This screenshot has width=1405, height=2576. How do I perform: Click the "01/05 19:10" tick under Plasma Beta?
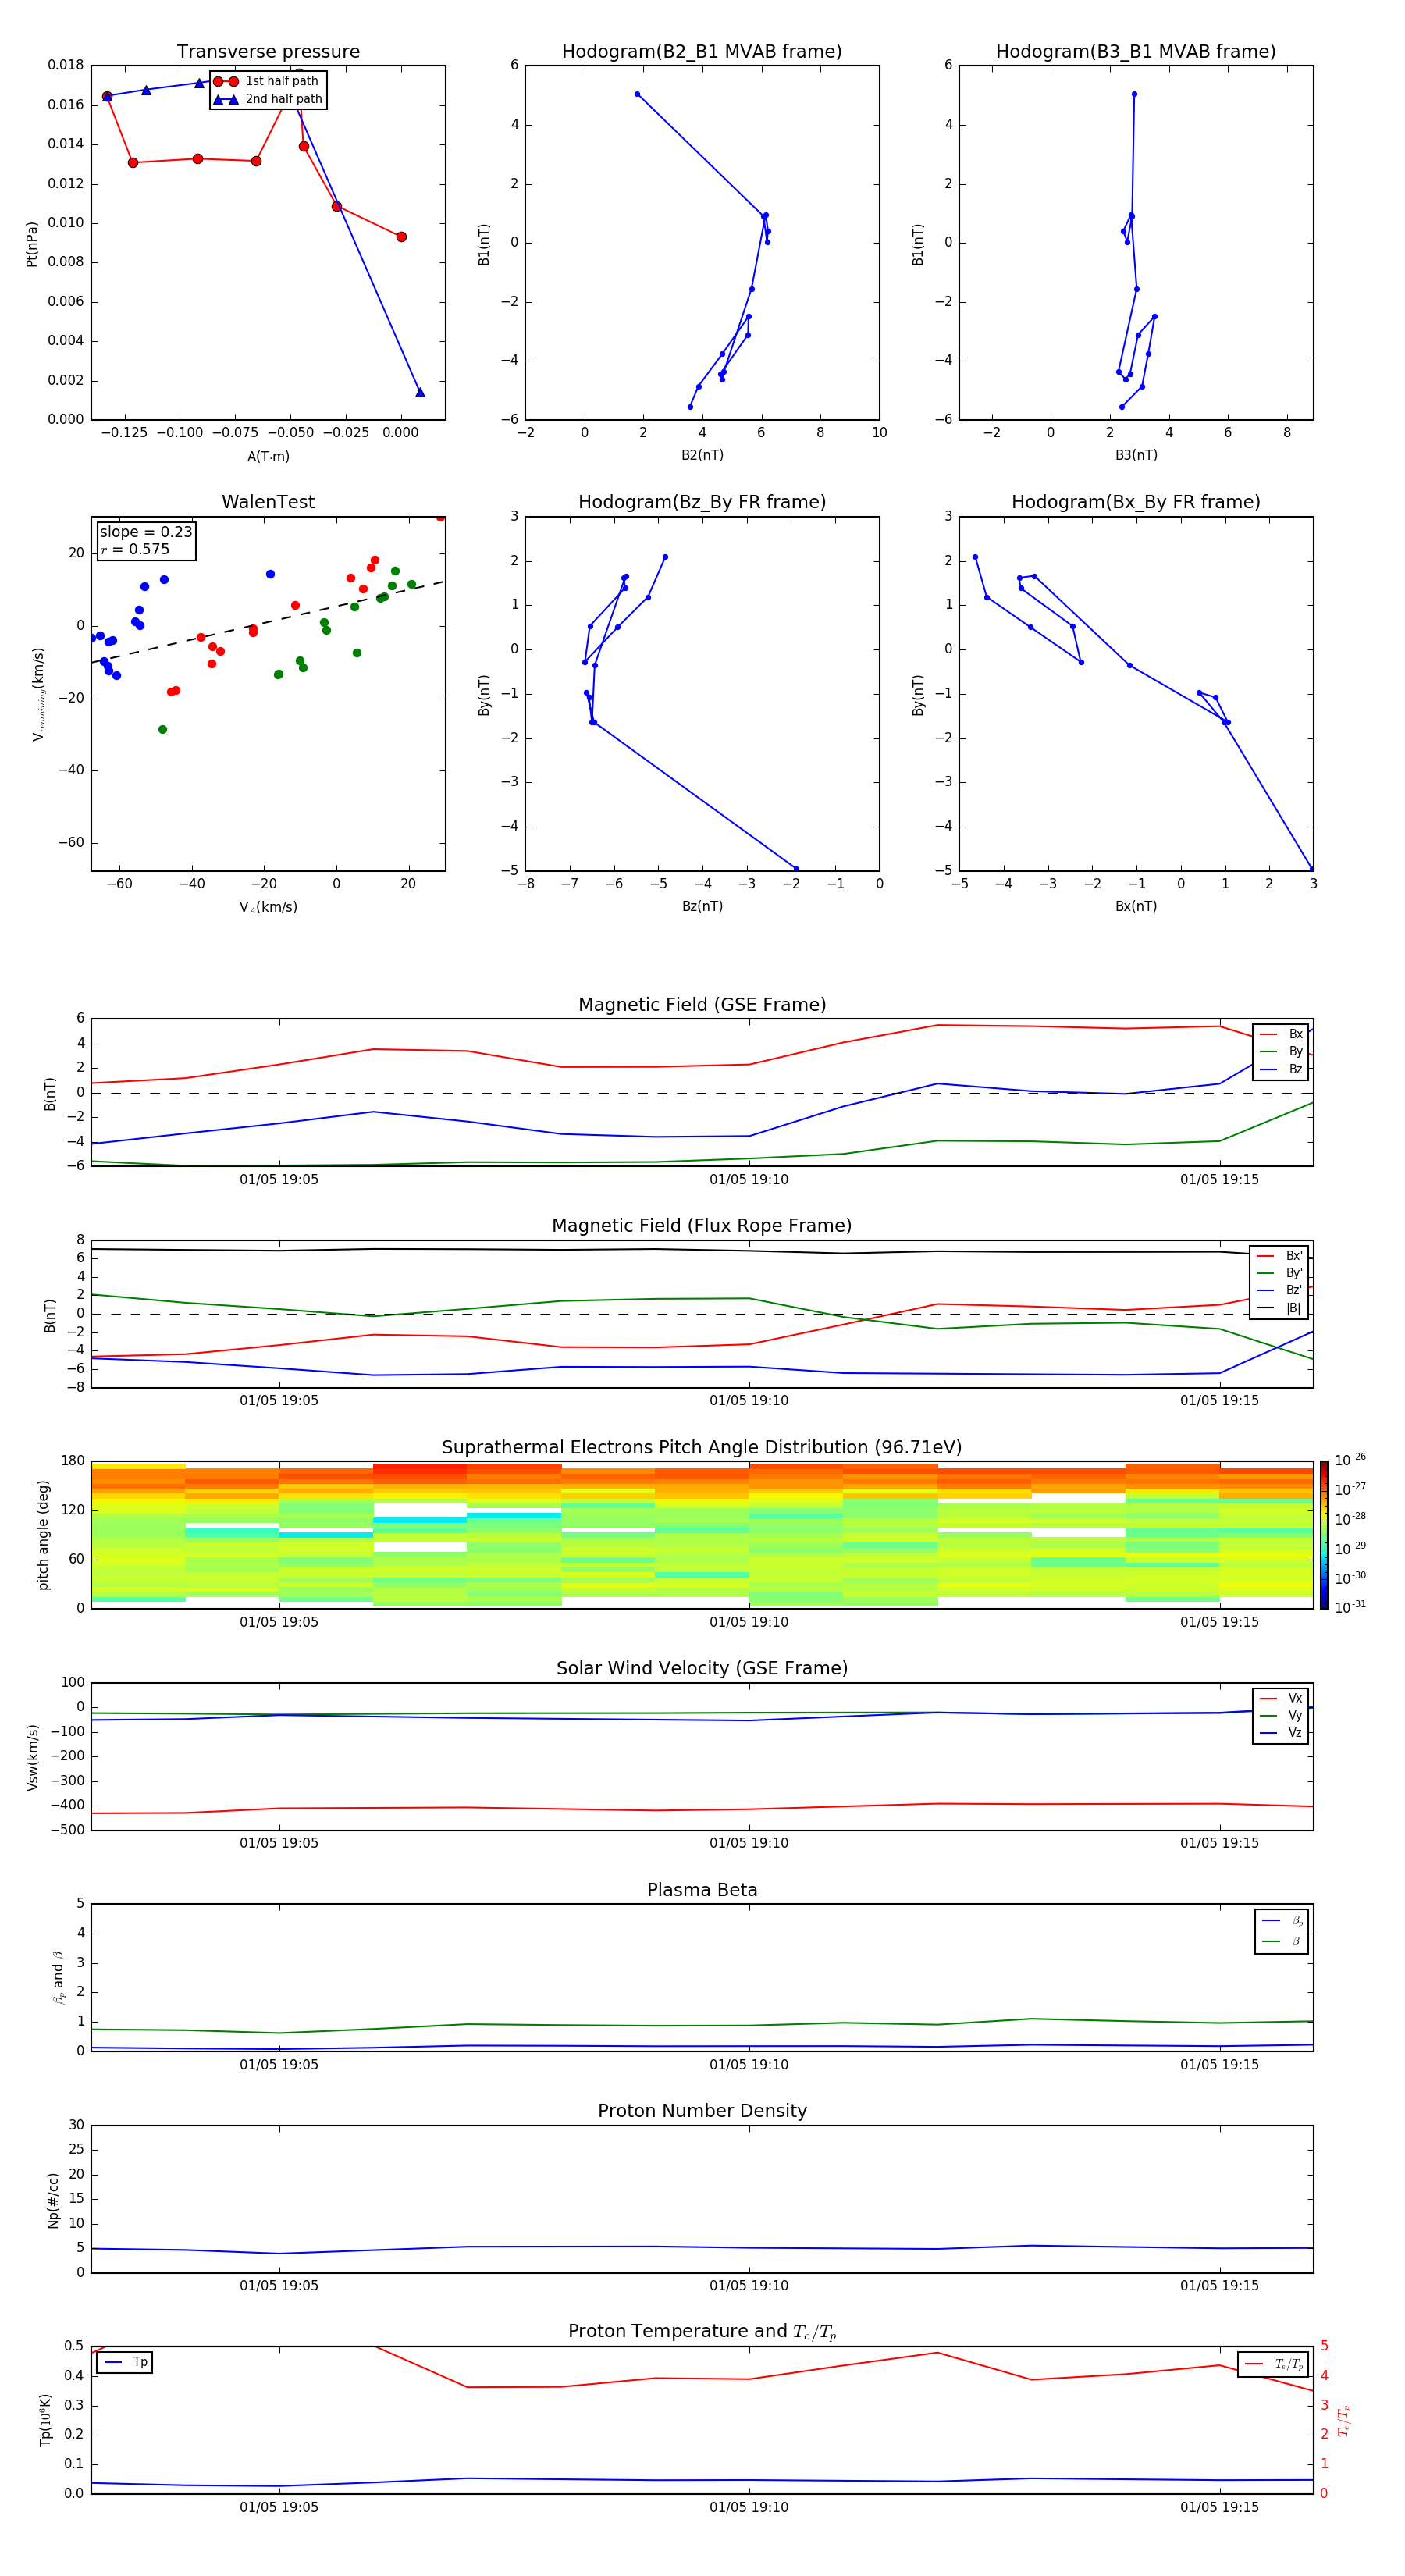[x=749, y=2064]
